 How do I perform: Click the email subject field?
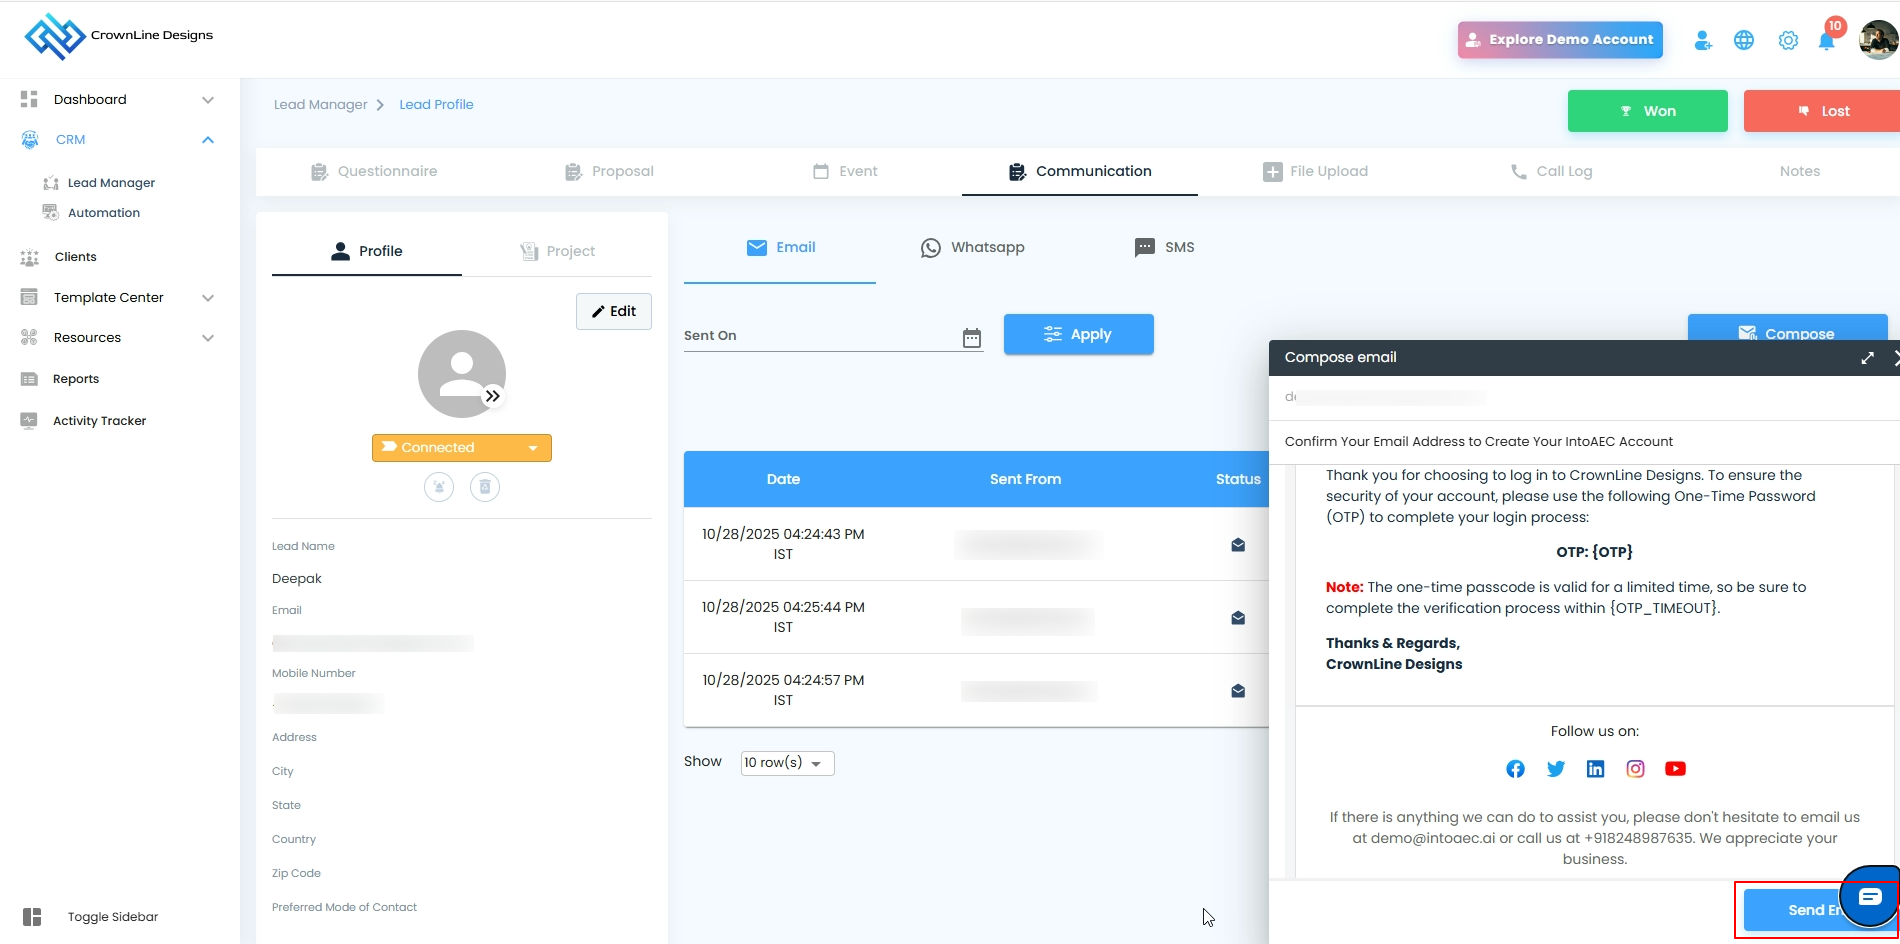click(x=1584, y=442)
